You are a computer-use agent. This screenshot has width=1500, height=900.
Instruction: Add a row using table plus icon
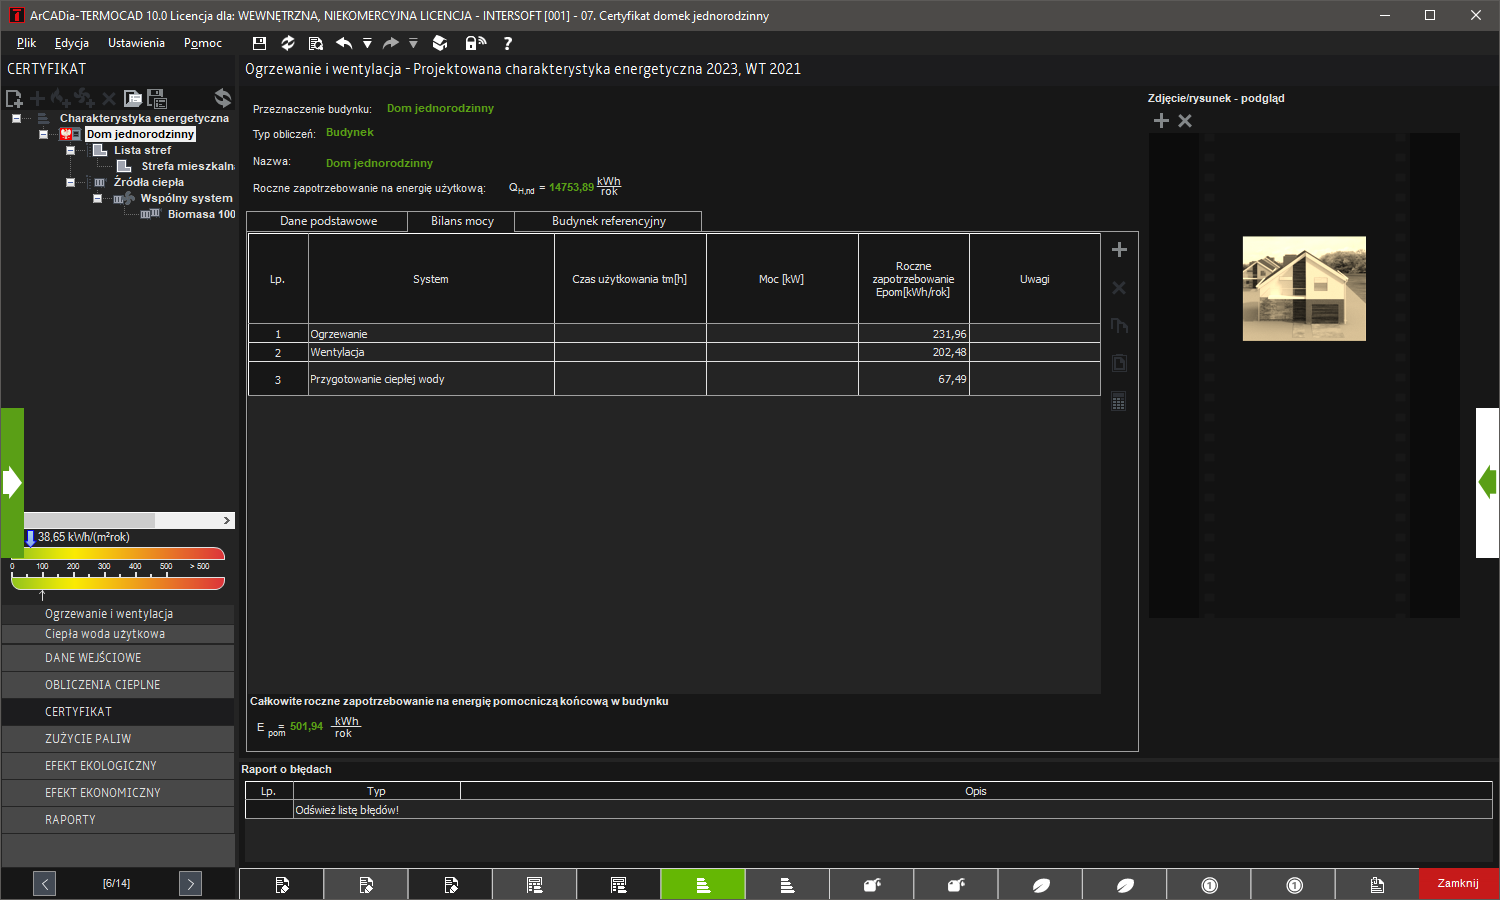(x=1119, y=250)
